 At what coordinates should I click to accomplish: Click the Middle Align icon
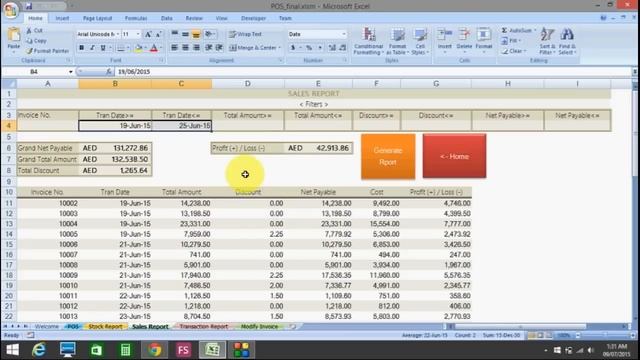pyautogui.click(x=185, y=34)
